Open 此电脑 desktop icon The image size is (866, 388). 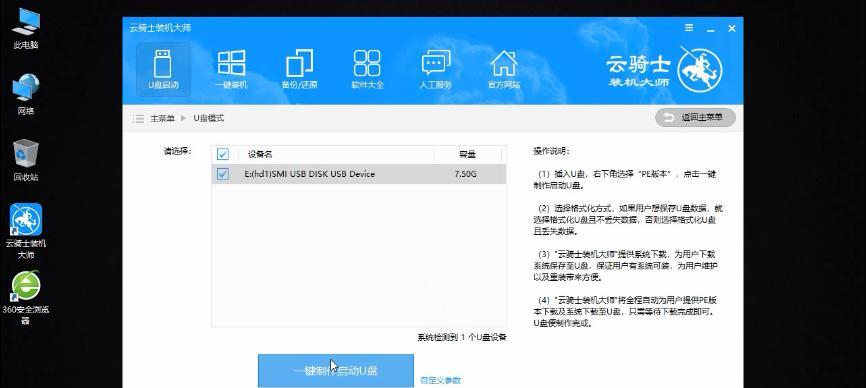coord(26,30)
